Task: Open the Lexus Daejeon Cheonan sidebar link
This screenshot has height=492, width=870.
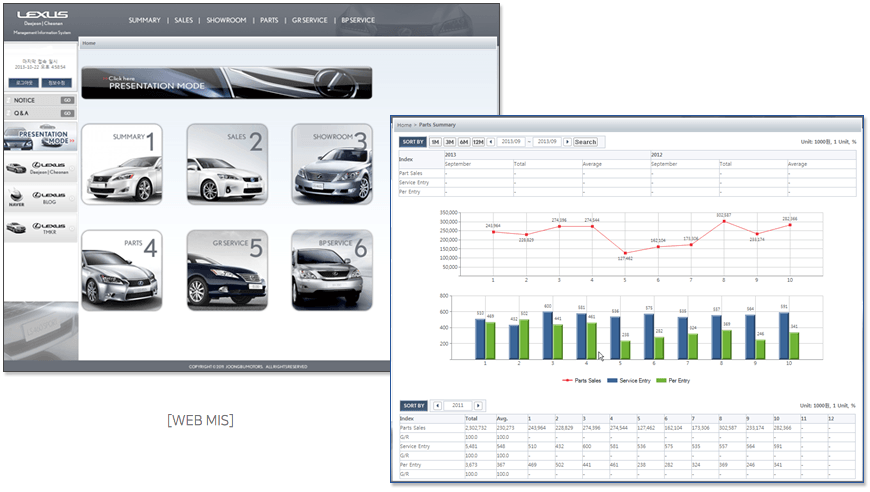Action: pyautogui.click(x=41, y=168)
